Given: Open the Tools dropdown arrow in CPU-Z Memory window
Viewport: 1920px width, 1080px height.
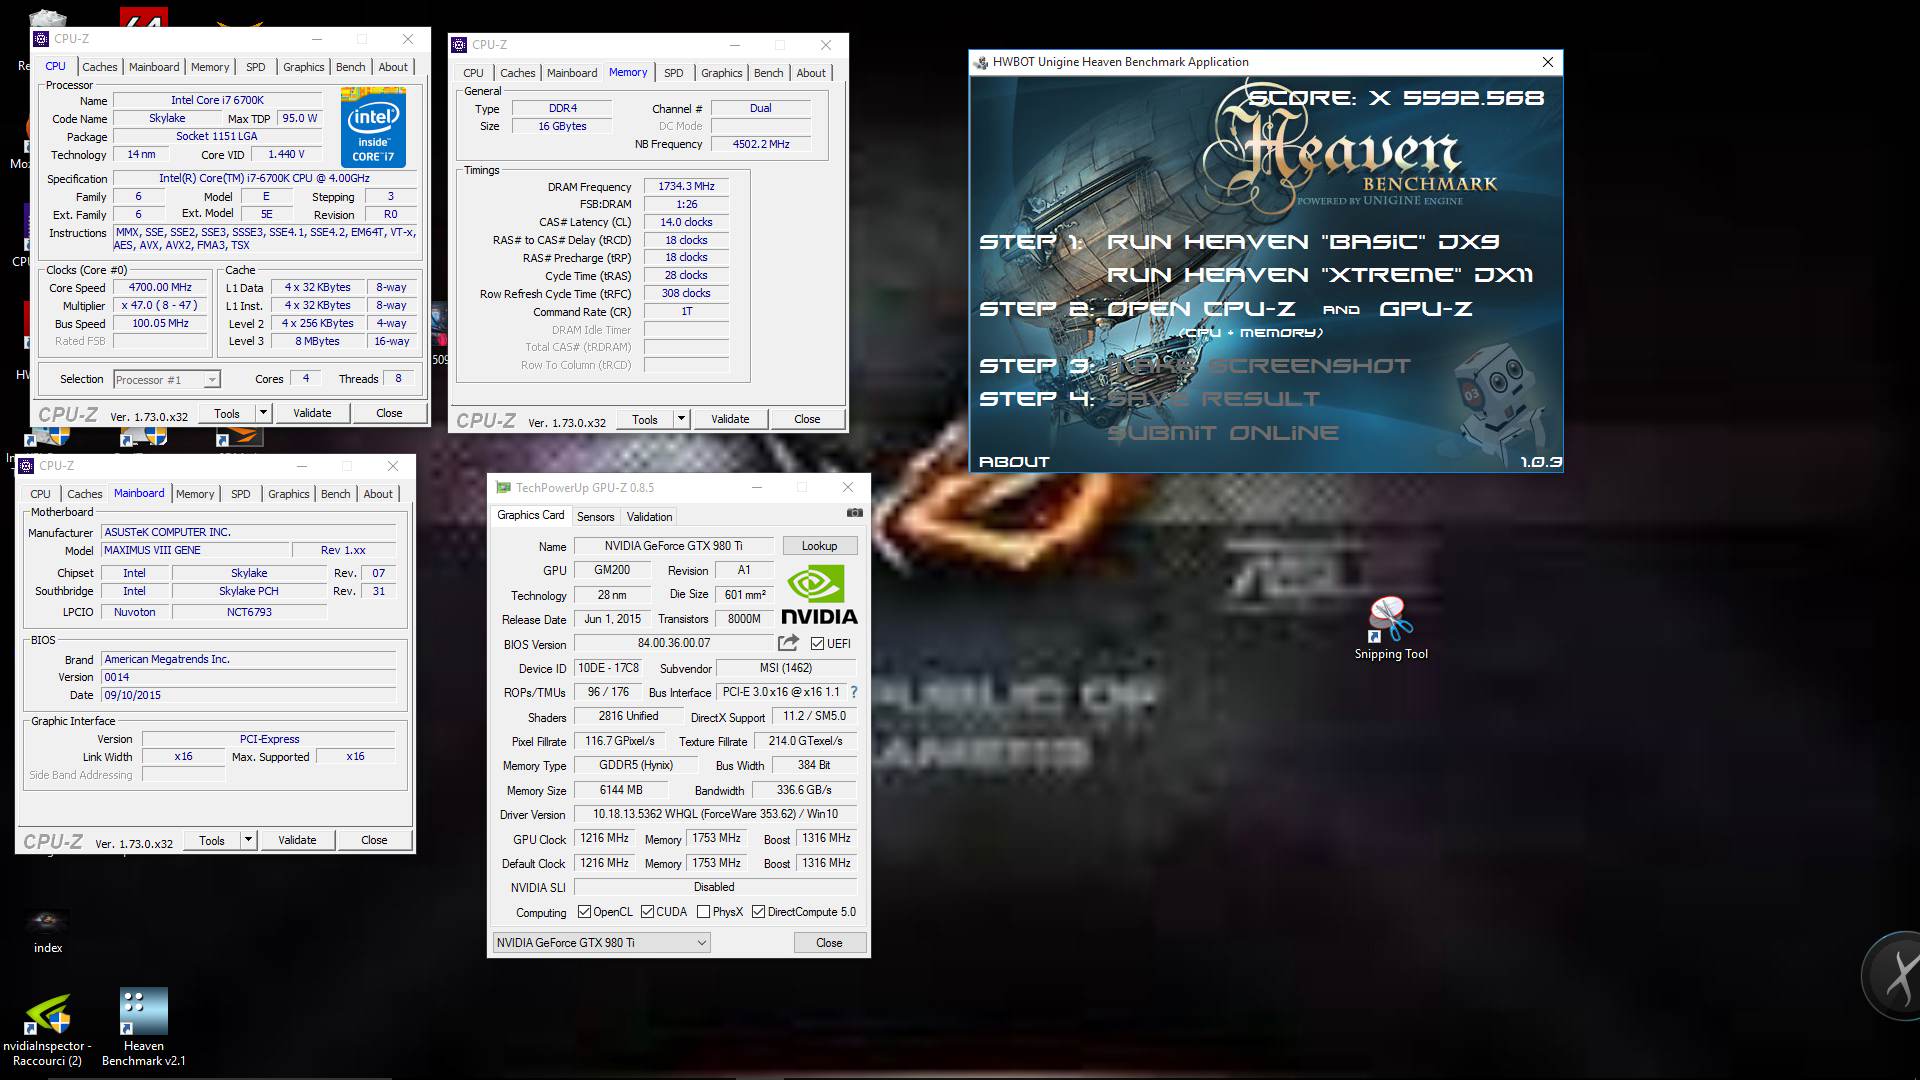Looking at the screenshot, I should click(681, 419).
